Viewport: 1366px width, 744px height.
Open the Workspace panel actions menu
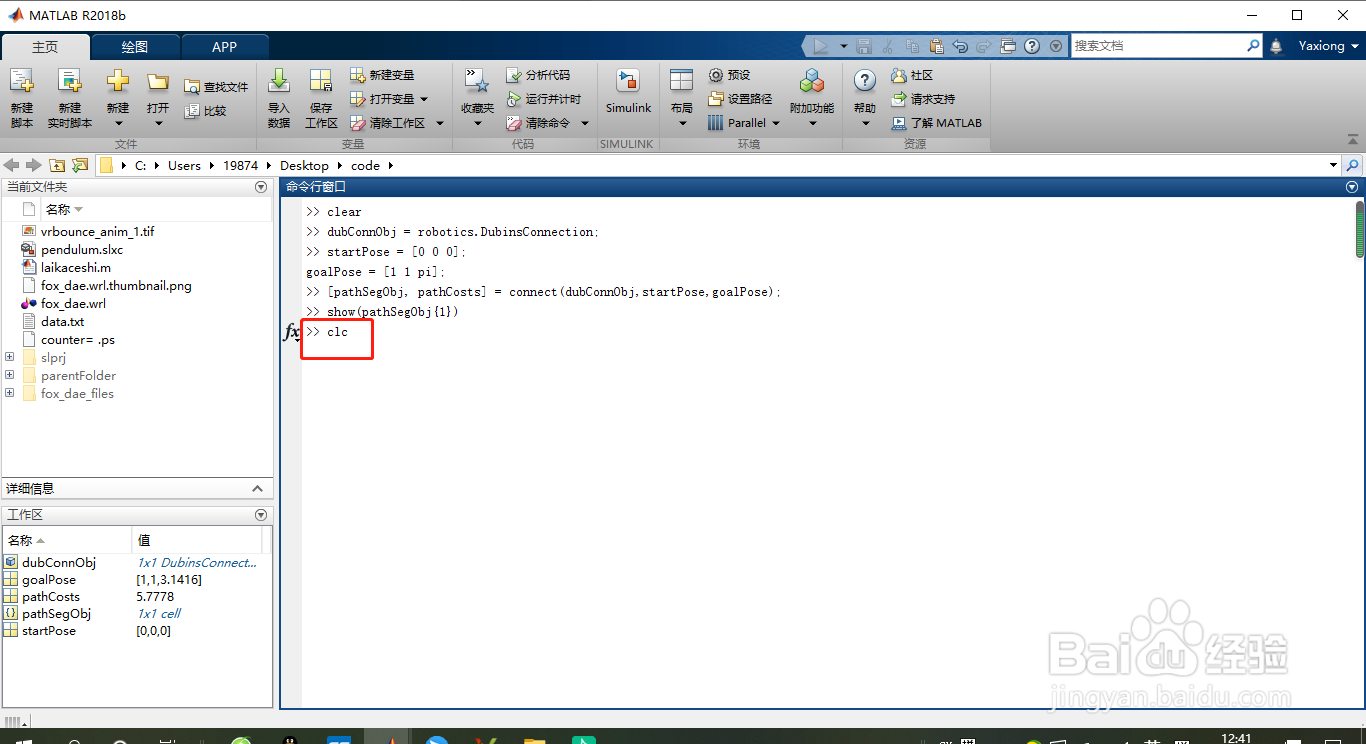click(261, 515)
